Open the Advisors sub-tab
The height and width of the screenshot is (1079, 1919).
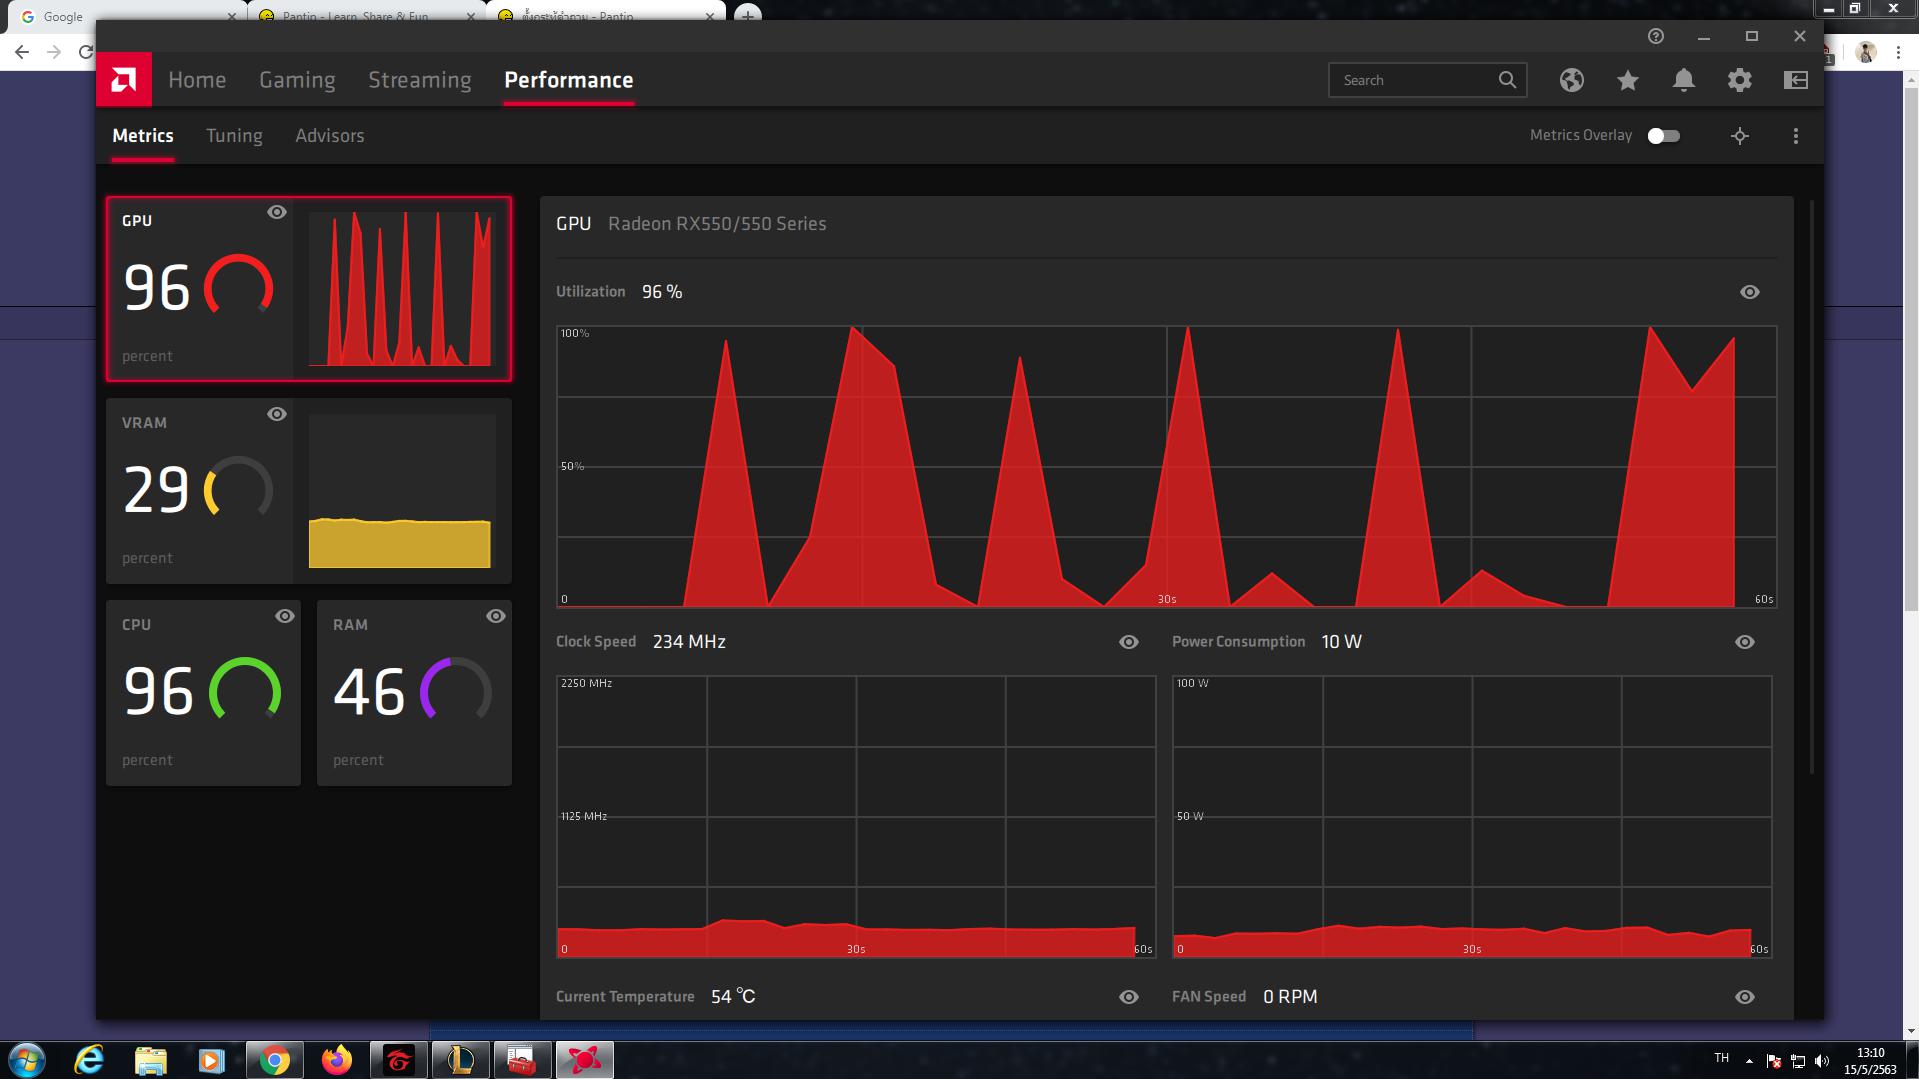pos(329,136)
